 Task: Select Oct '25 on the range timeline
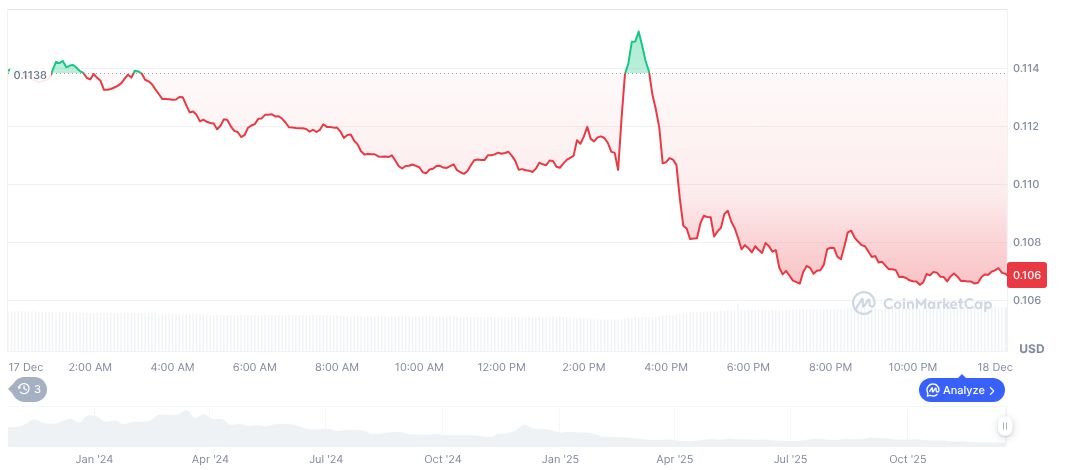(x=908, y=459)
